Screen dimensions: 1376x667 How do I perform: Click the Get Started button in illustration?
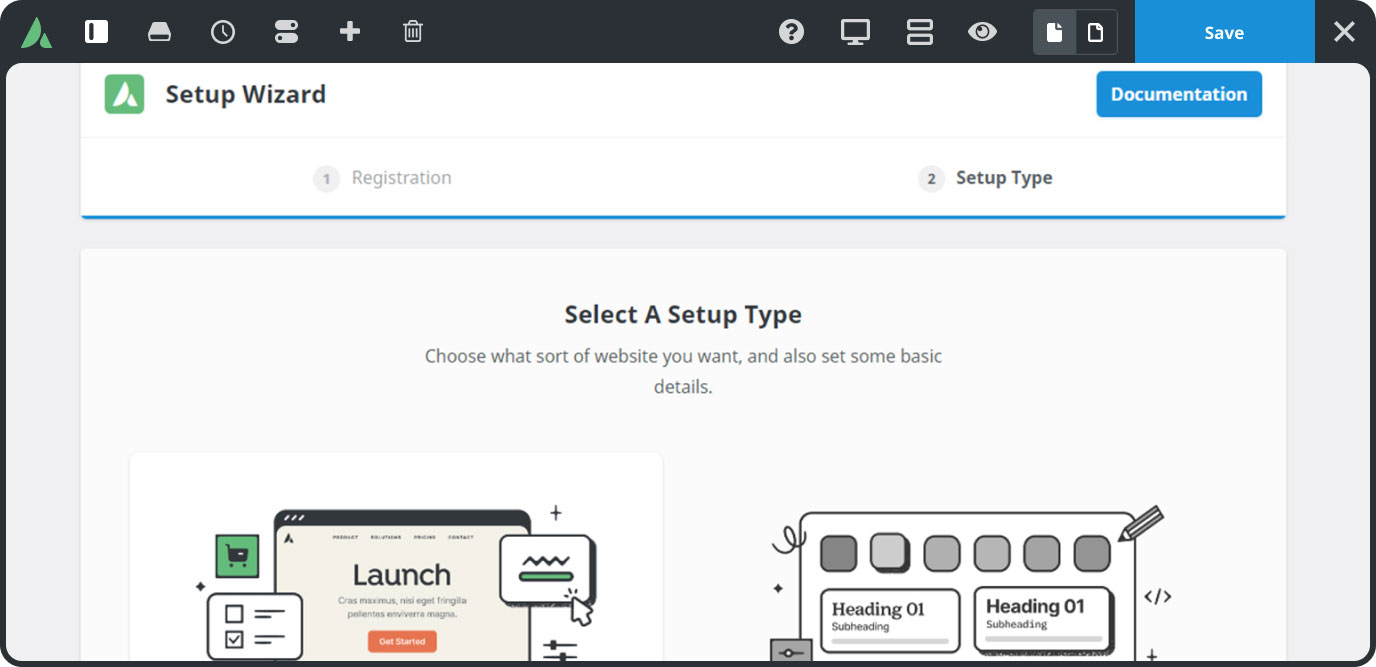pos(402,641)
